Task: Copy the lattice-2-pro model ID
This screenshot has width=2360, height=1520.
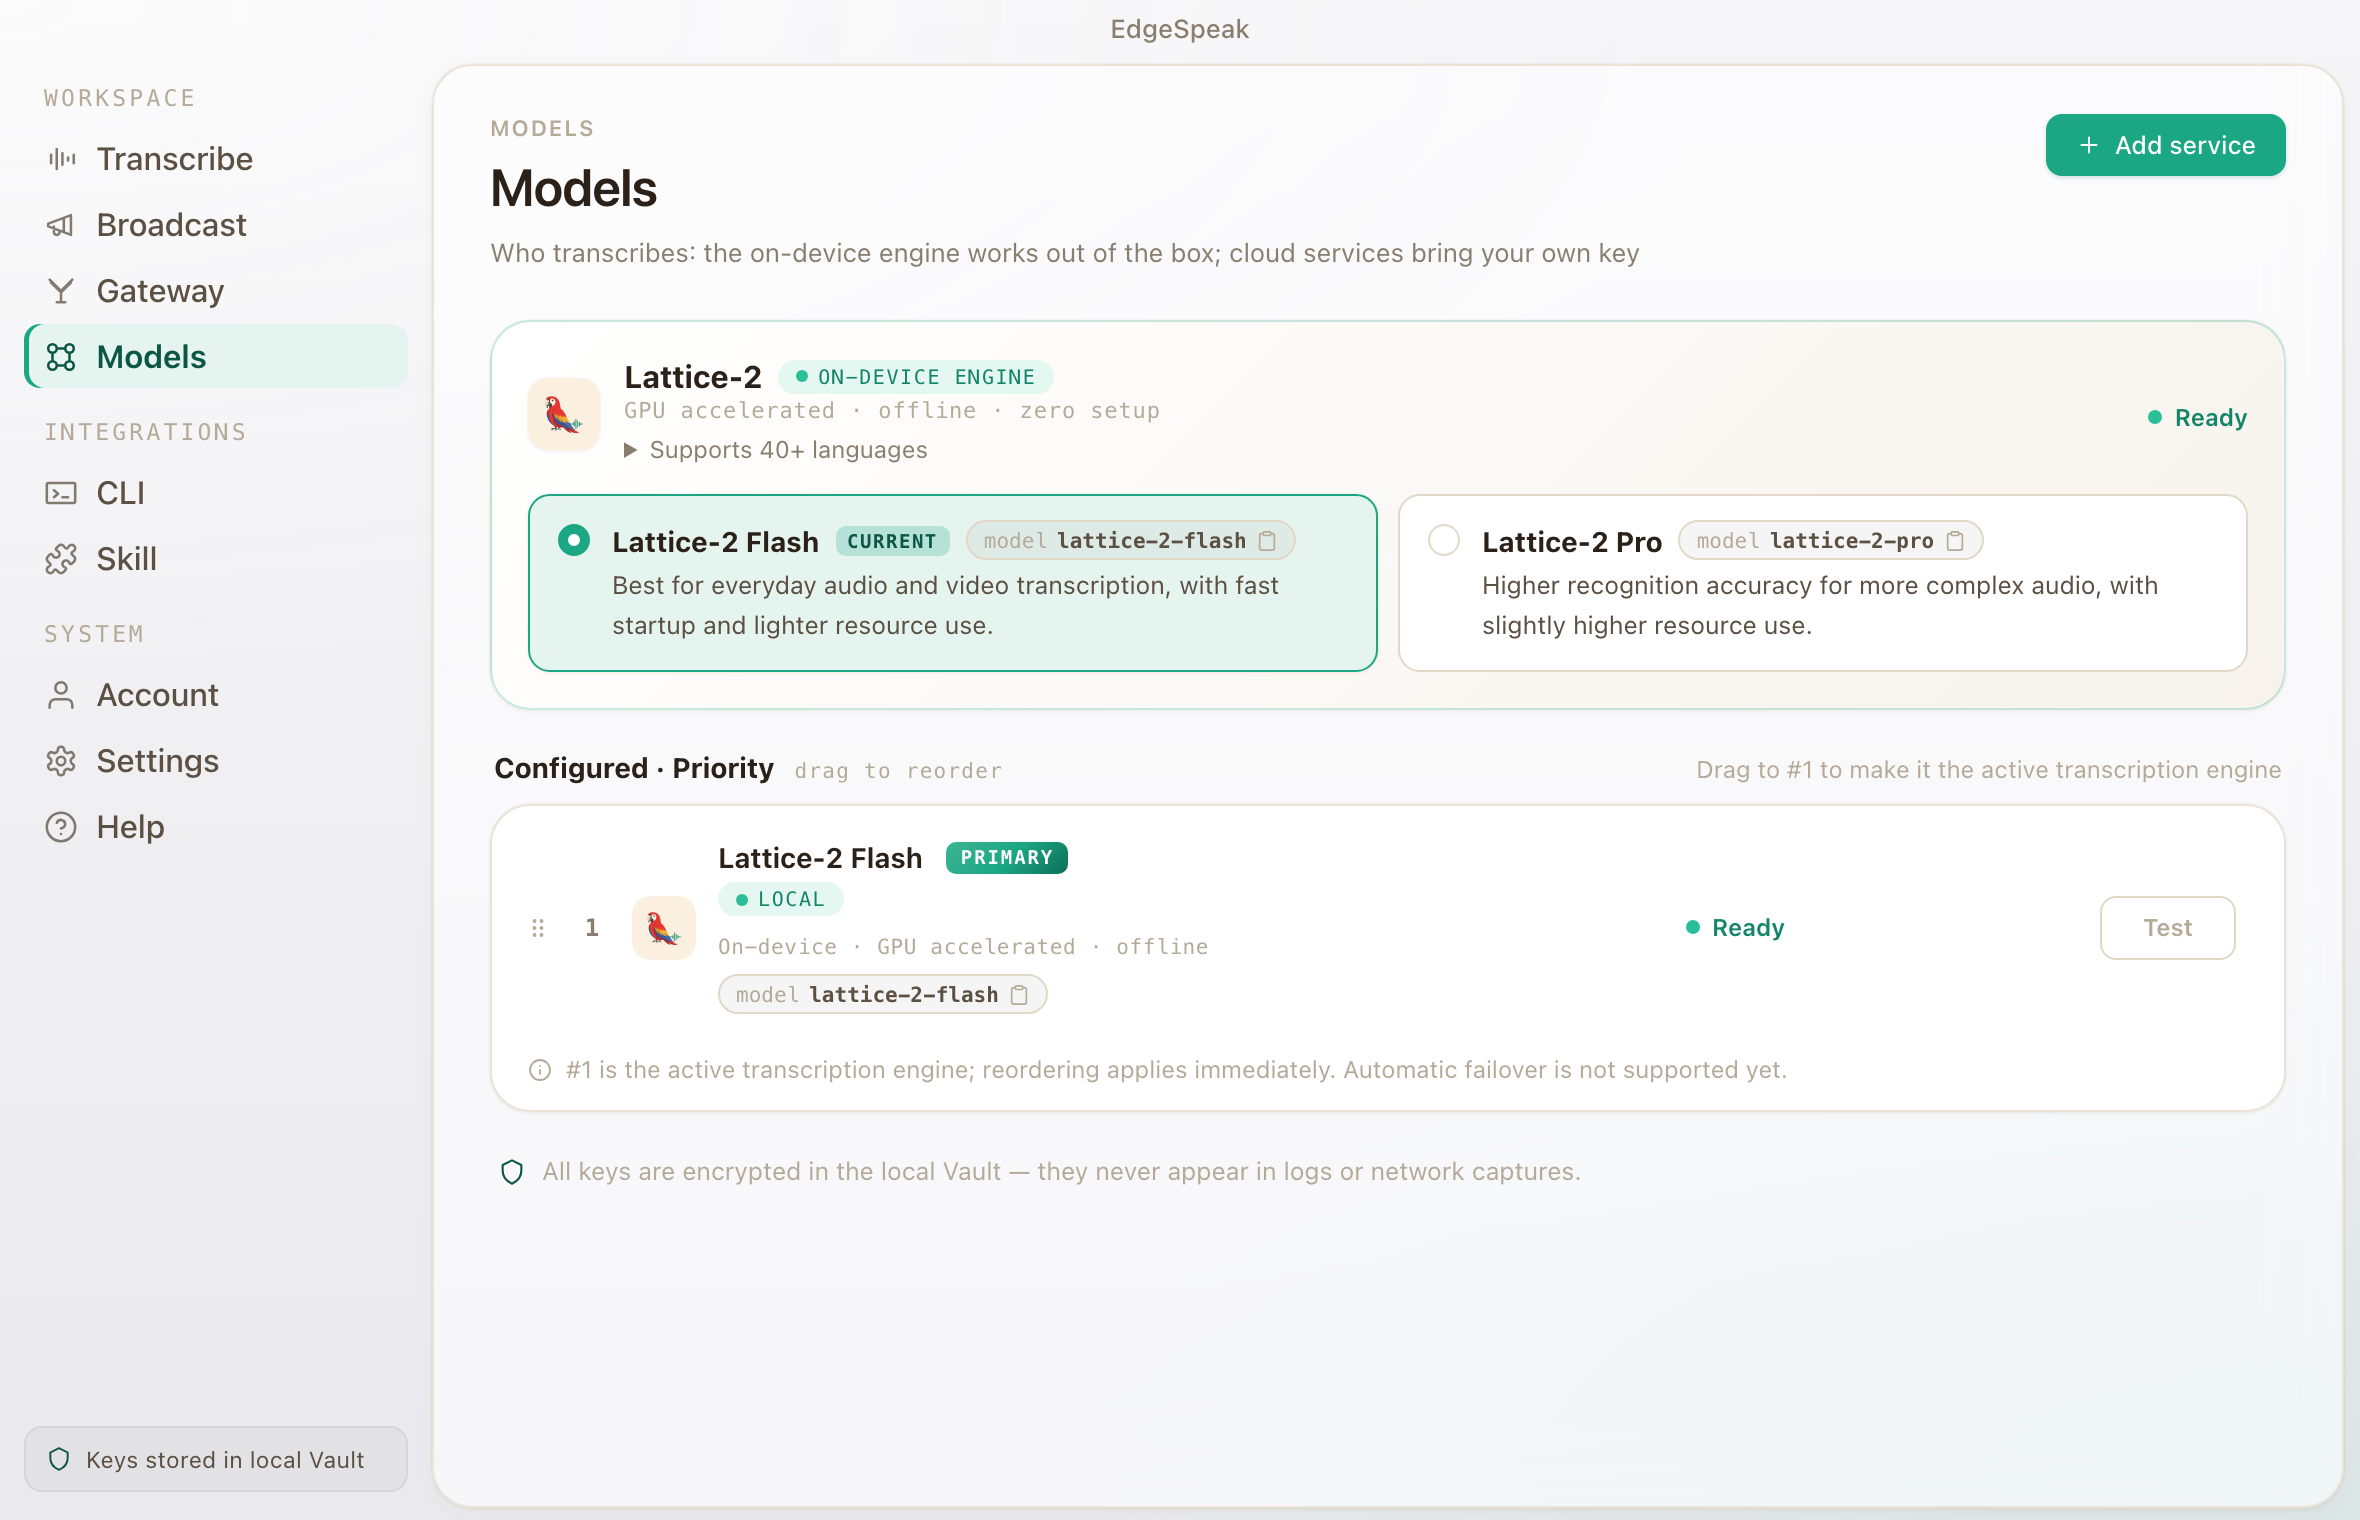Action: [1955, 541]
